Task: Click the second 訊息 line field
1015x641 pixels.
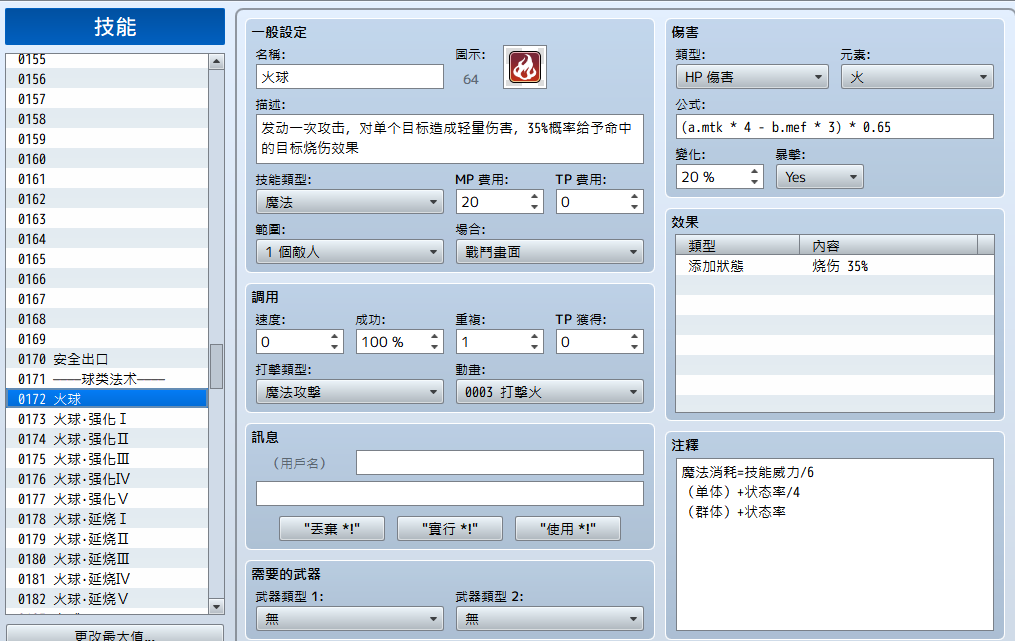Action: tap(450, 493)
